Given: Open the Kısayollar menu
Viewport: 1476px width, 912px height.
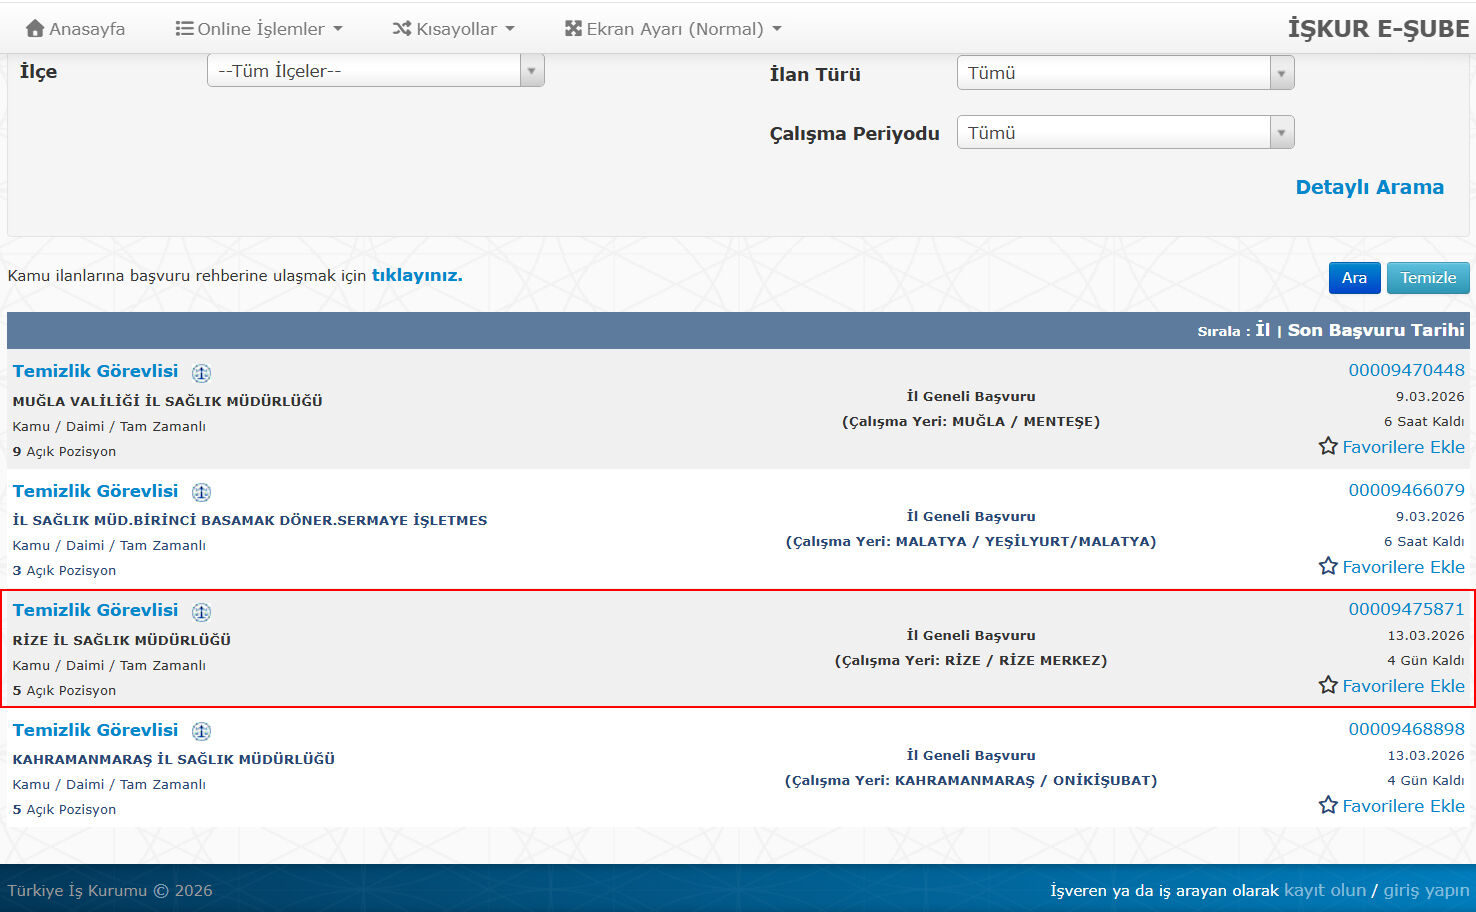Looking at the screenshot, I should 454,29.
